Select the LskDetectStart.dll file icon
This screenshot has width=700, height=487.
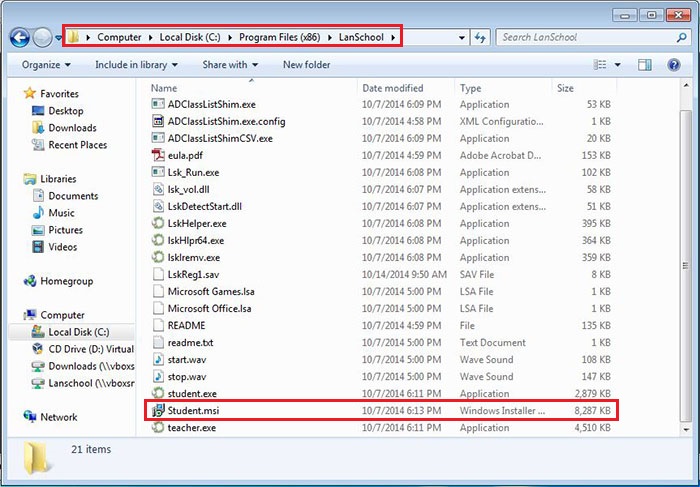click(158, 206)
